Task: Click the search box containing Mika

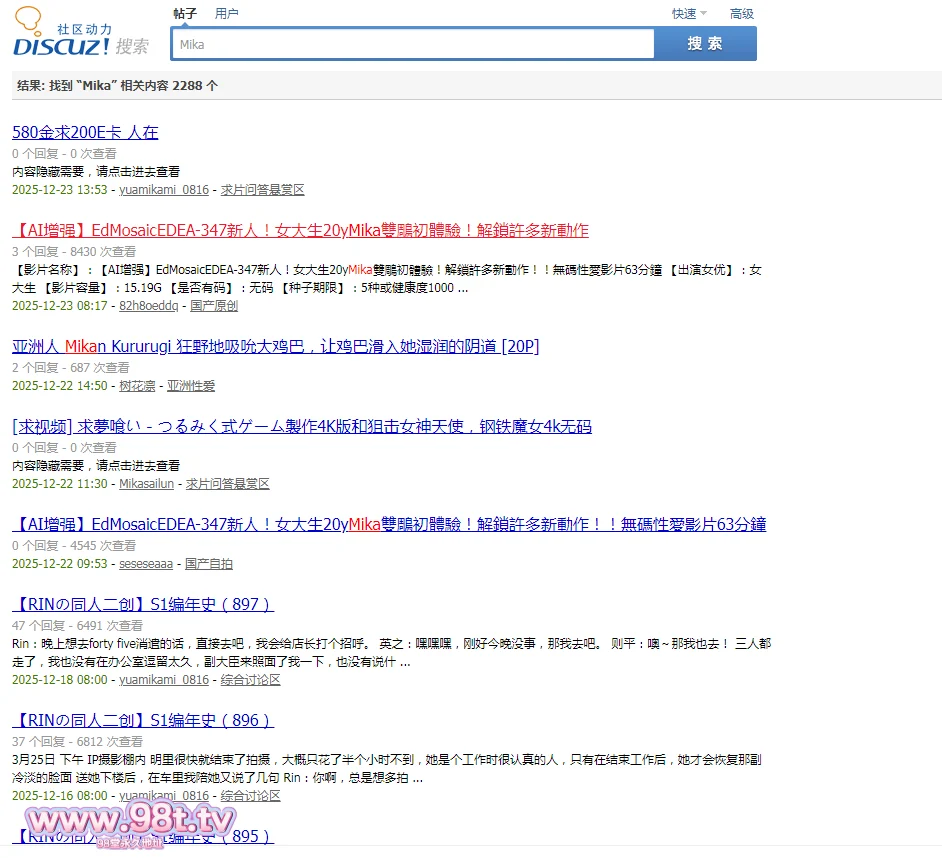Action: [x=412, y=44]
